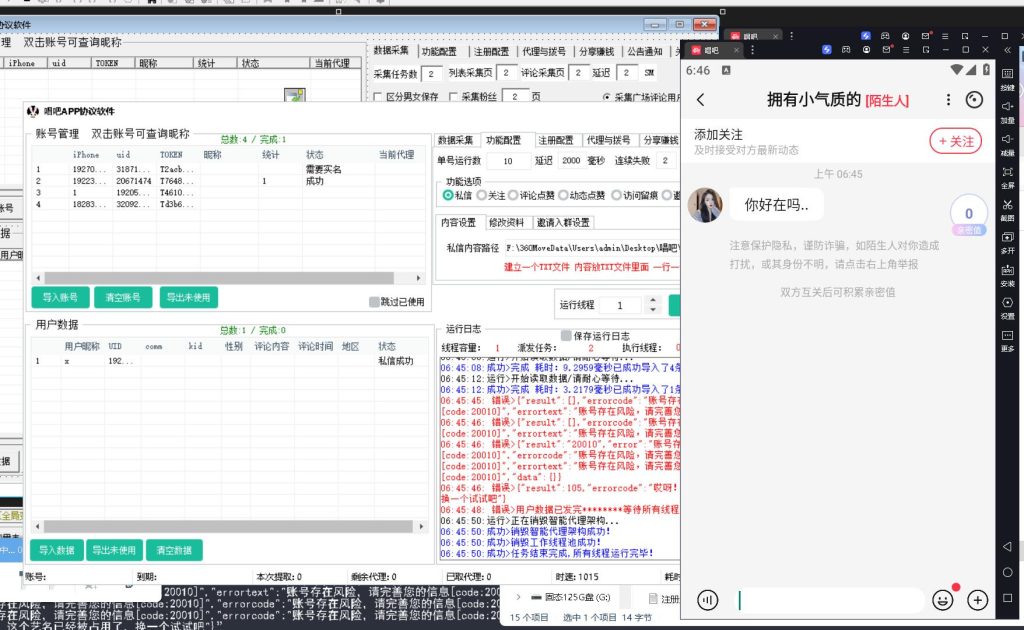The height and width of the screenshot is (630, 1024).
Task: Tap the plus icon beside message box
Action: tap(977, 600)
